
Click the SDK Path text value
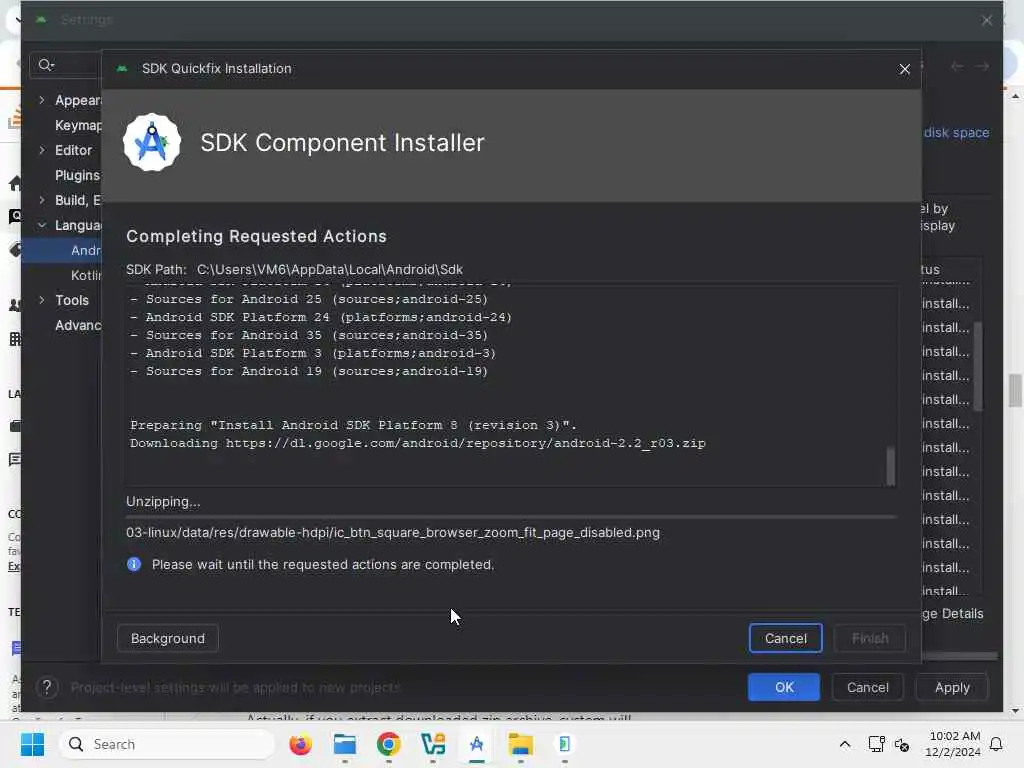(330, 270)
